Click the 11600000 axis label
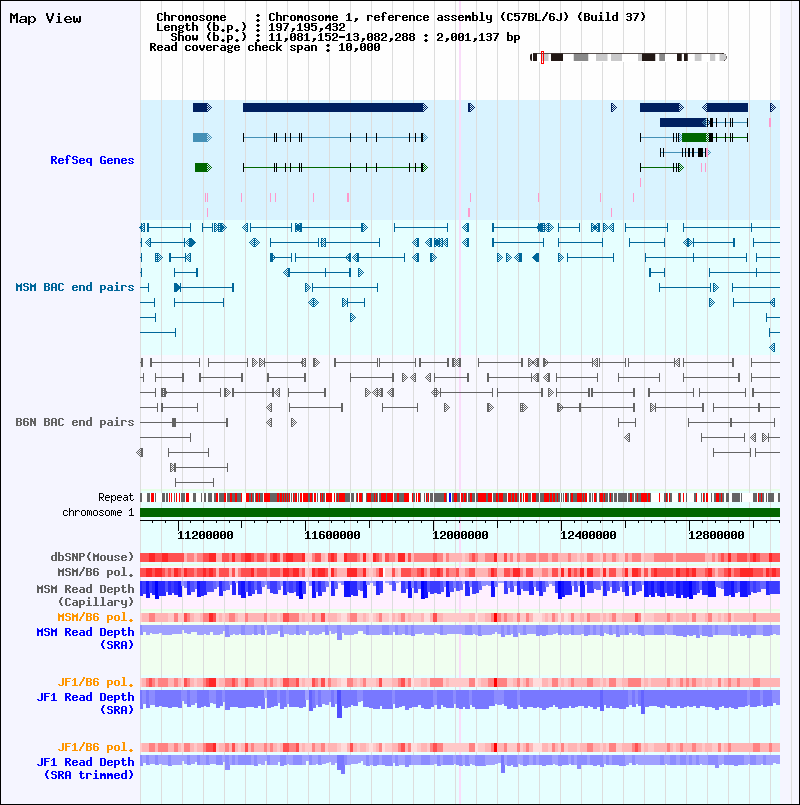800x805 pixels. 332,535
